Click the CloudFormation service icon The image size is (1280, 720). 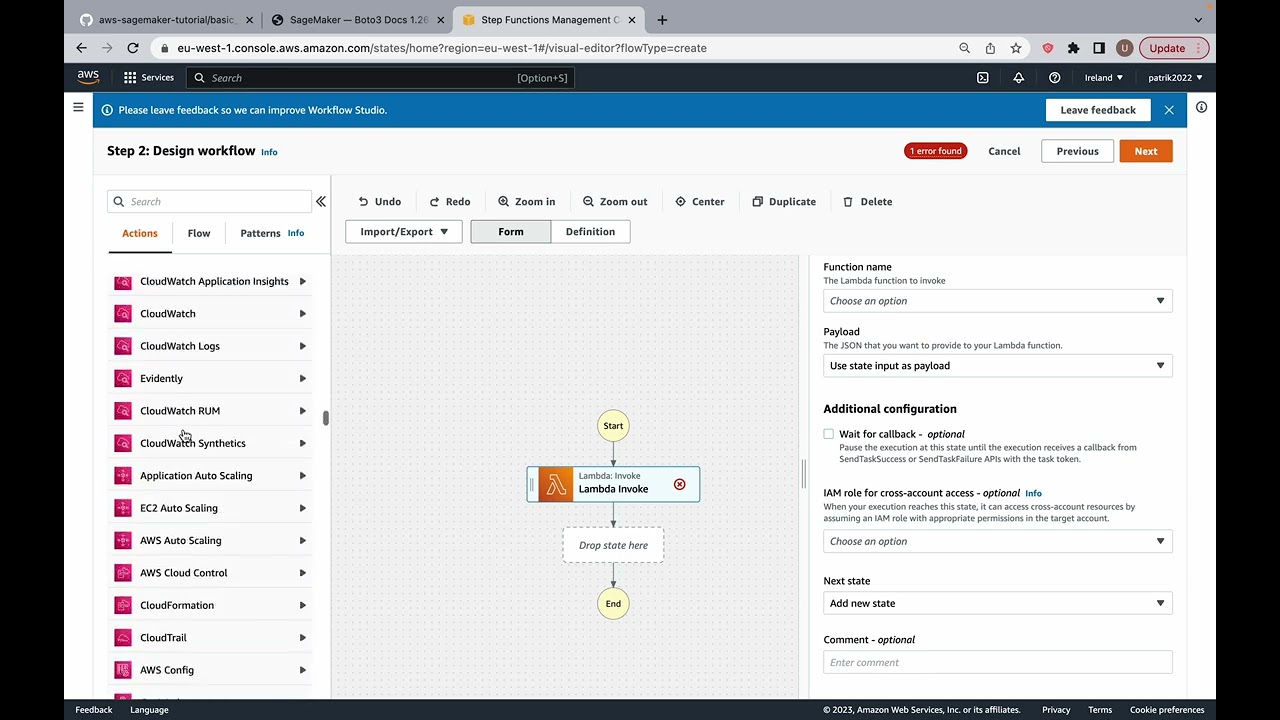tap(123, 605)
